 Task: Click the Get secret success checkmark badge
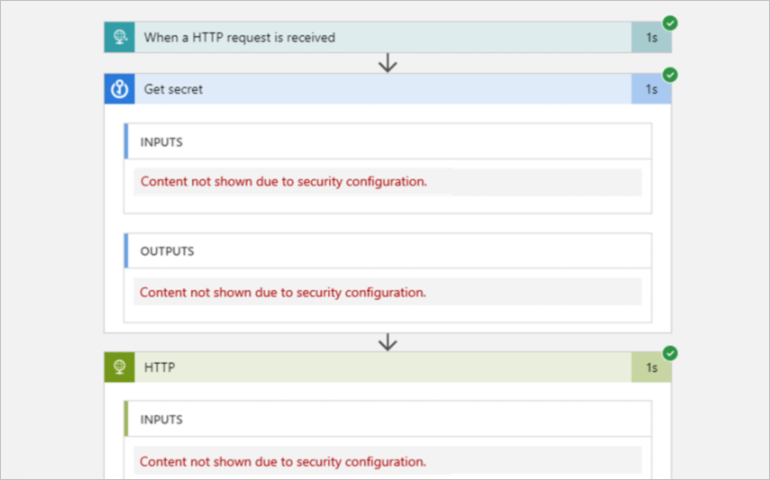click(670, 74)
